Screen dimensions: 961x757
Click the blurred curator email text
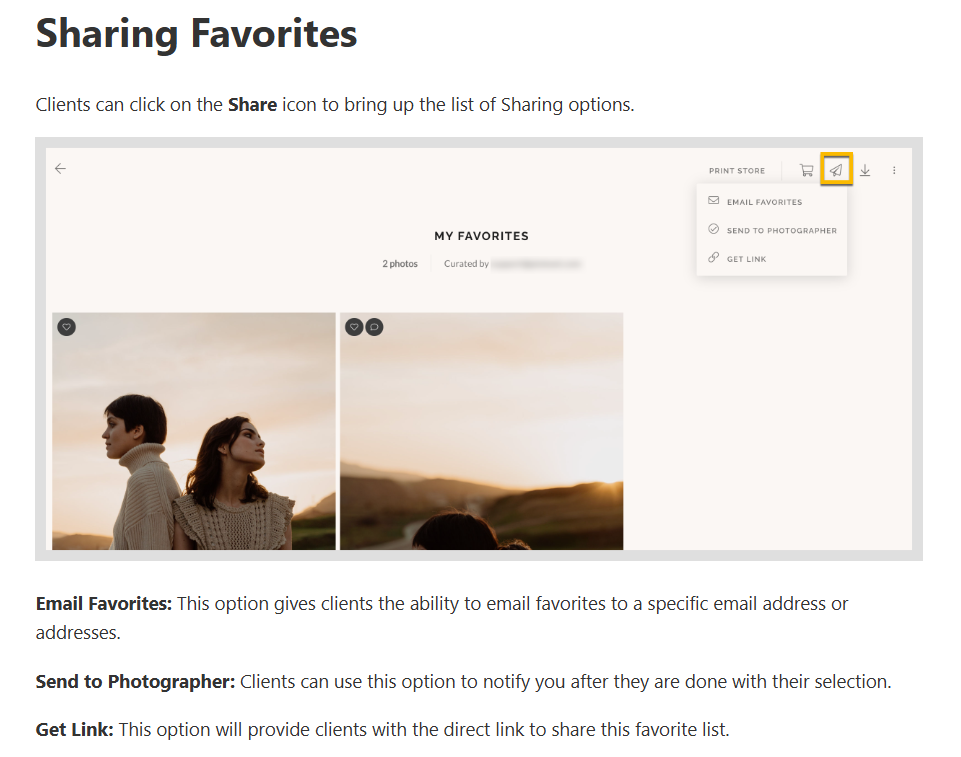[536, 264]
